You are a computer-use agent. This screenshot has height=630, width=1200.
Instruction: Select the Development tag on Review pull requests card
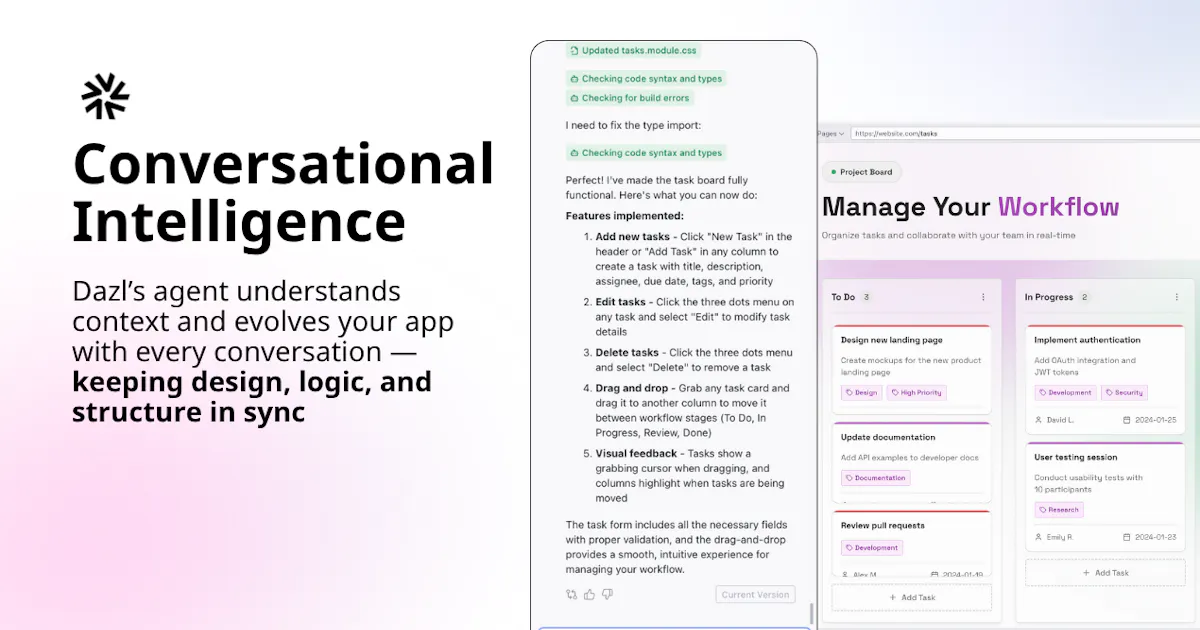[872, 548]
